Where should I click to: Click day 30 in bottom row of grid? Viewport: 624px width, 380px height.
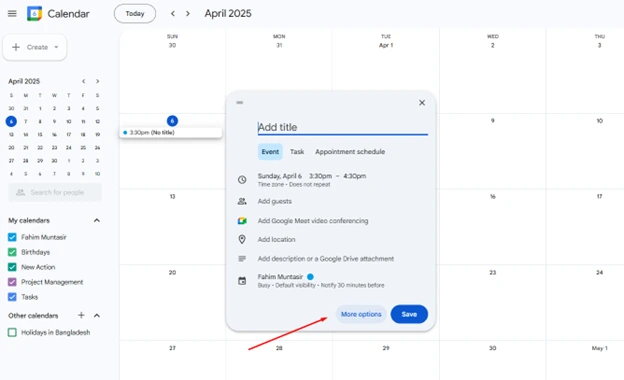coord(493,348)
